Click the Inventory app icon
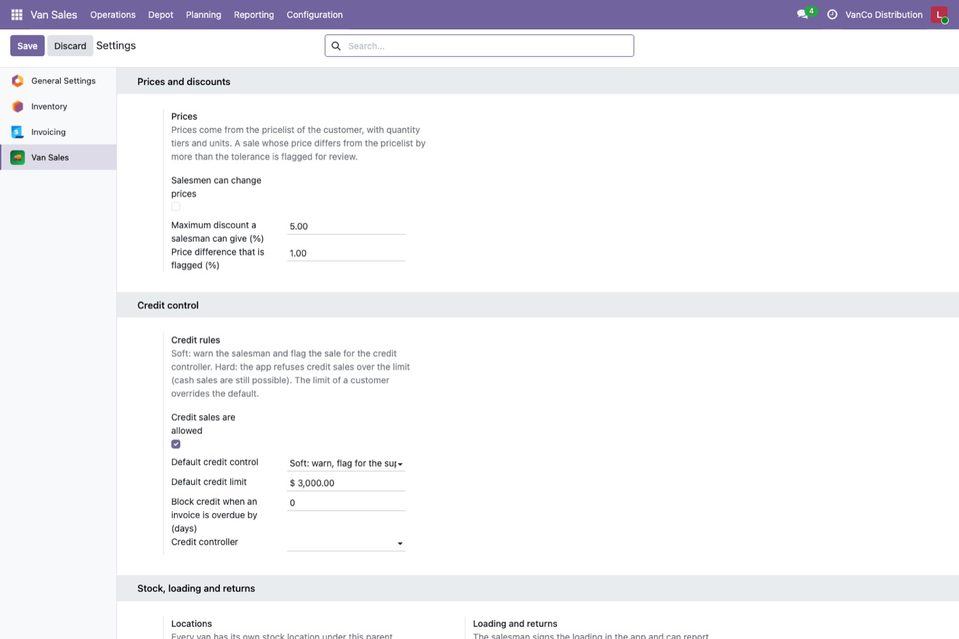The height and width of the screenshot is (639, 959). (x=18, y=106)
